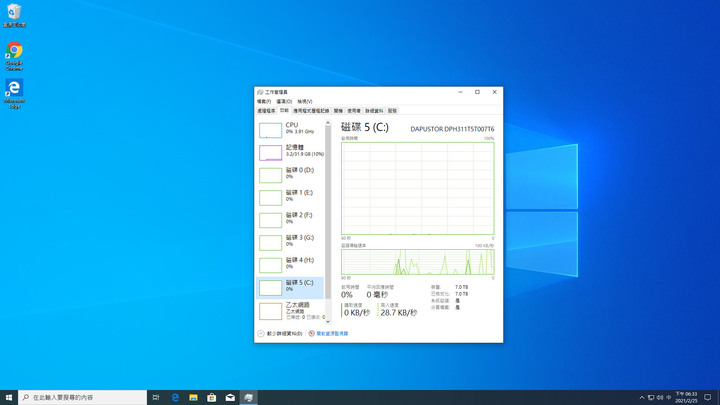Select 磁碟 1 (E:) in the sidebar
The image size is (720, 405).
pos(290,197)
